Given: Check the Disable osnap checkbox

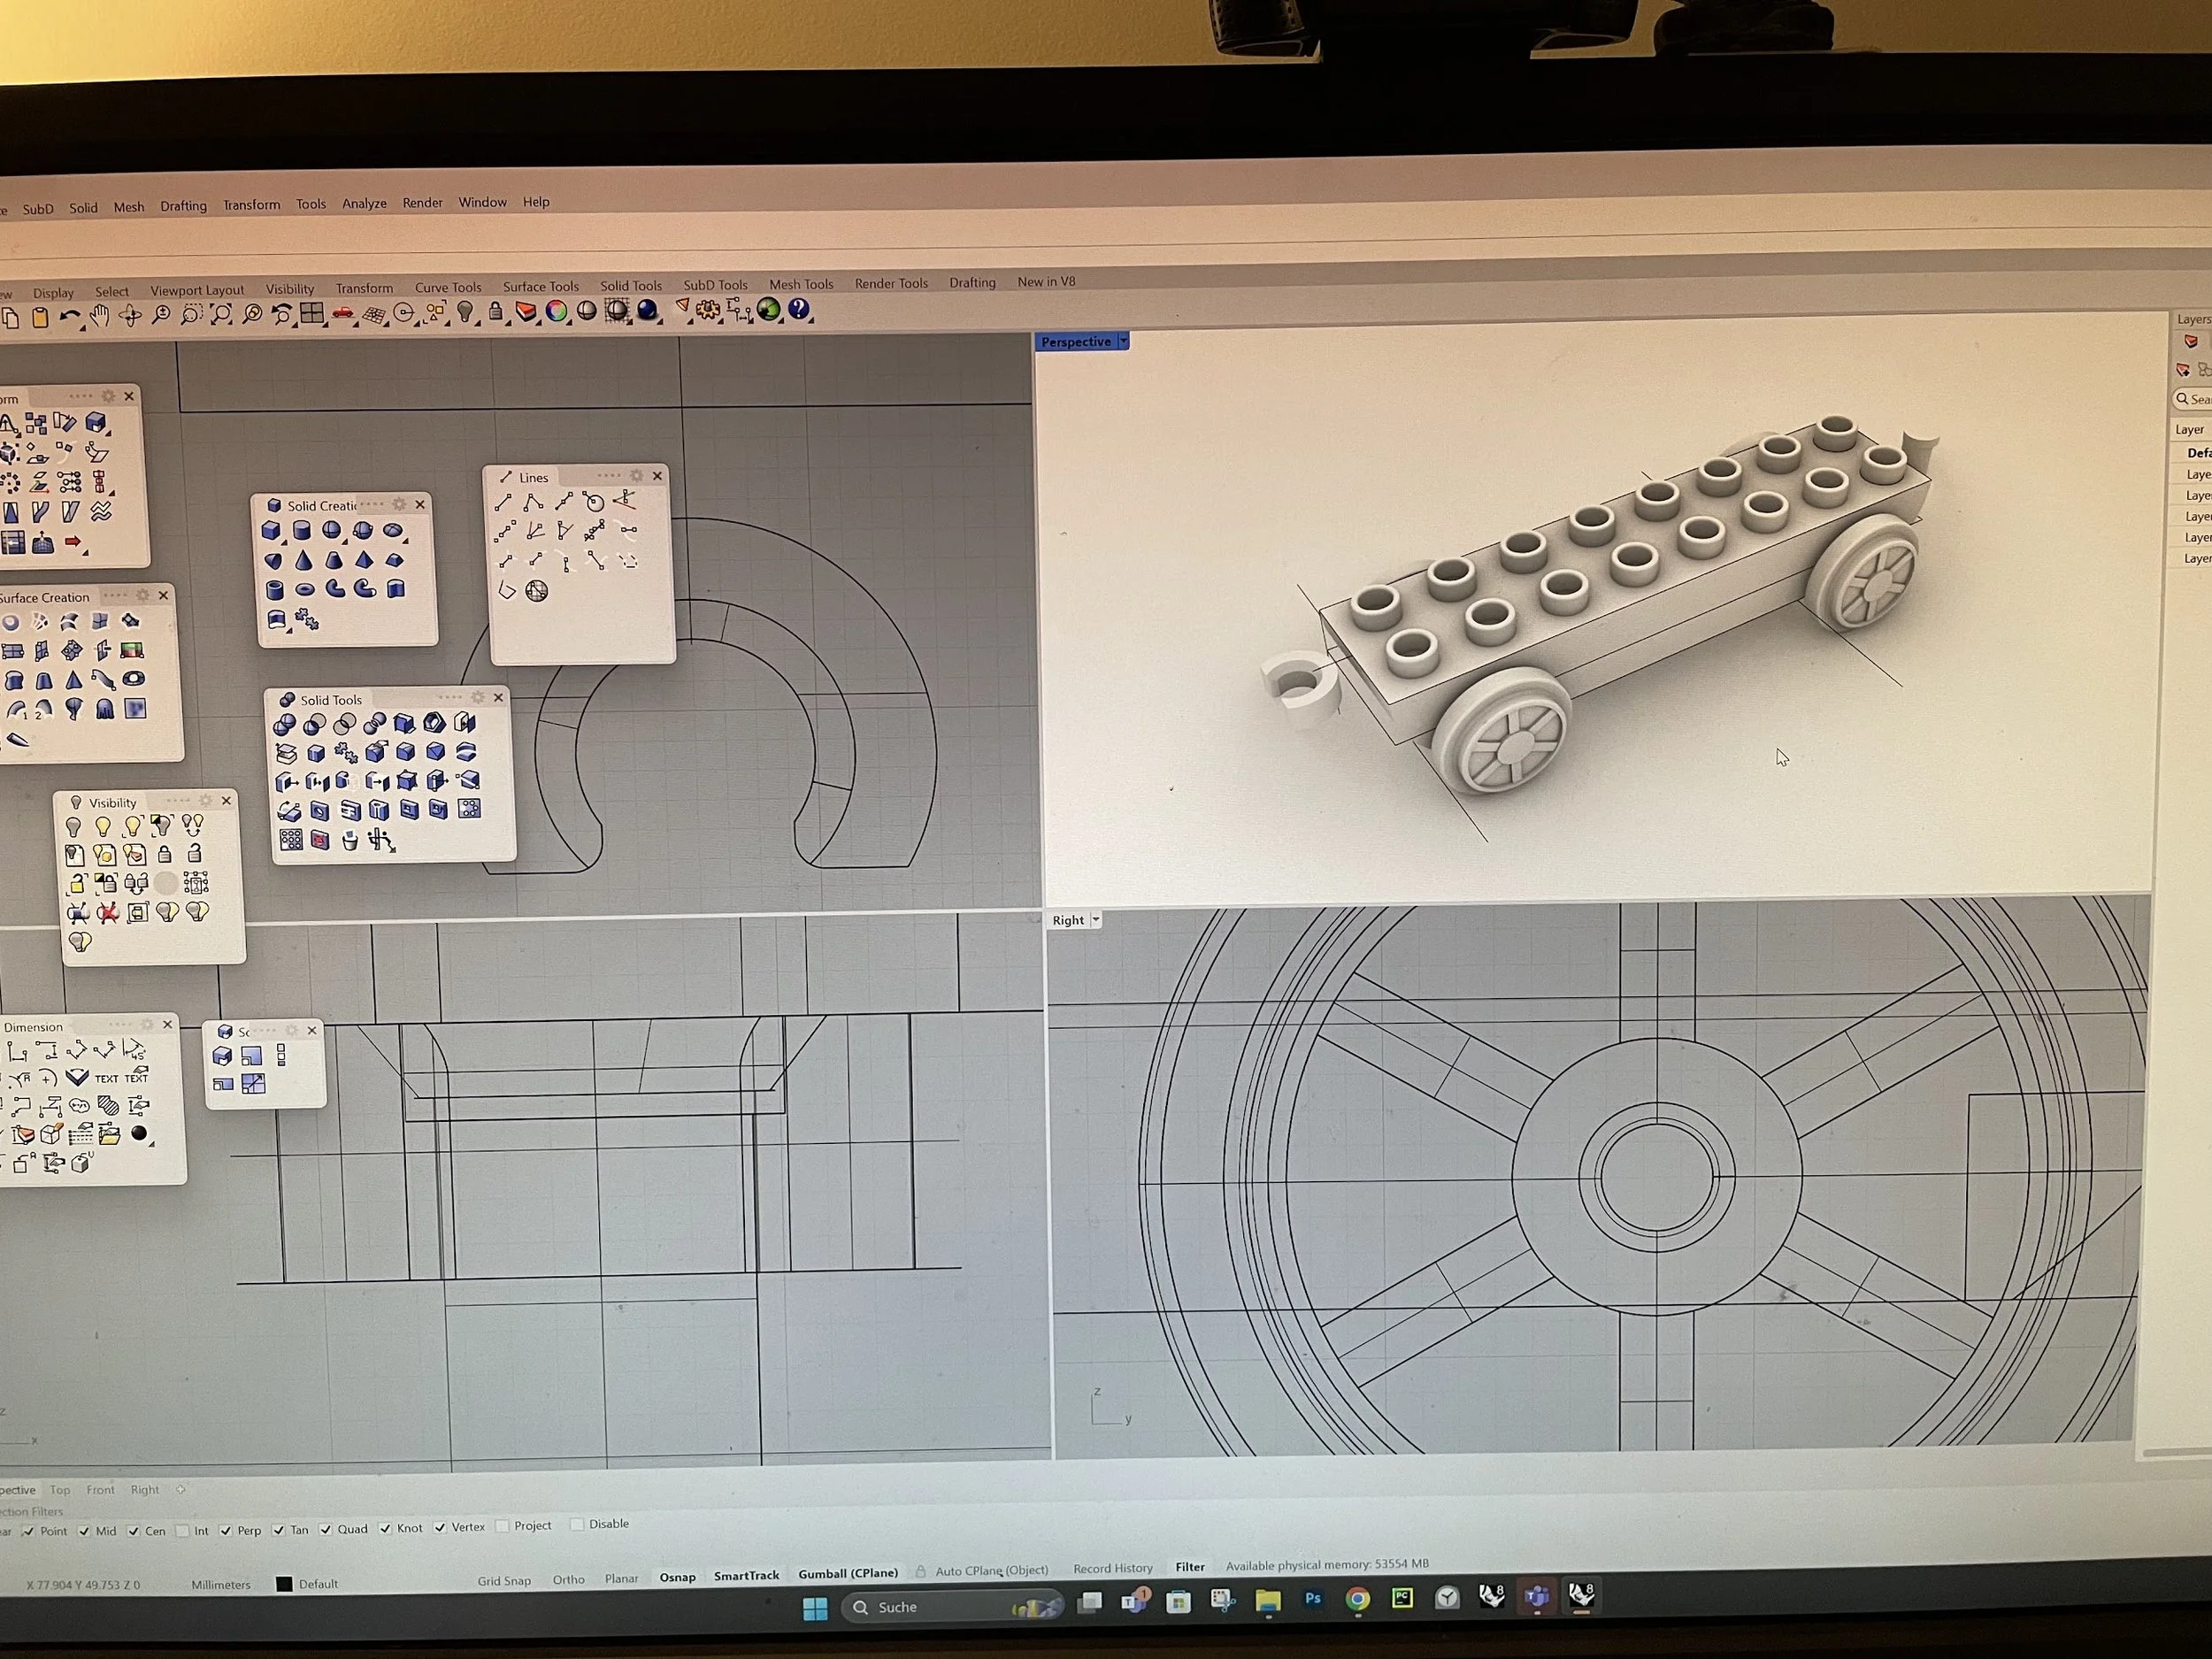Looking at the screenshot, I should point(577,1524).
